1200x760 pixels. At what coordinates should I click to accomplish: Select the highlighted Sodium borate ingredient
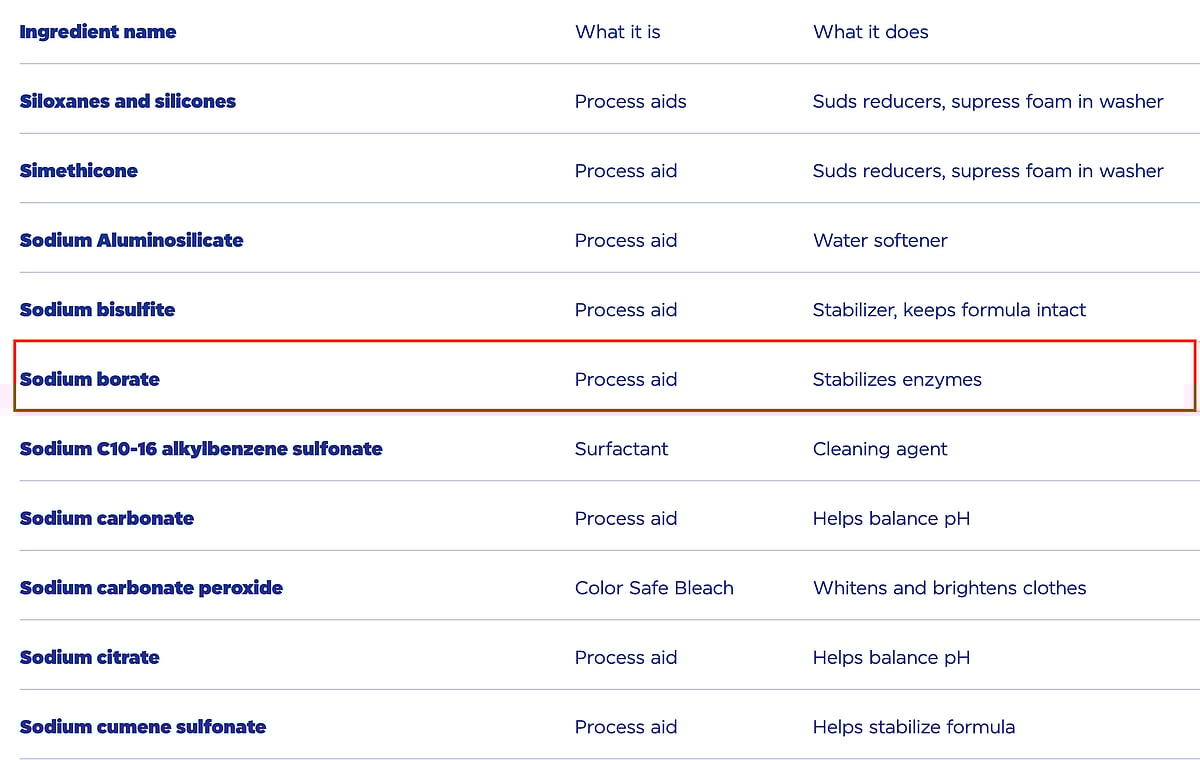tap(90, 379)
